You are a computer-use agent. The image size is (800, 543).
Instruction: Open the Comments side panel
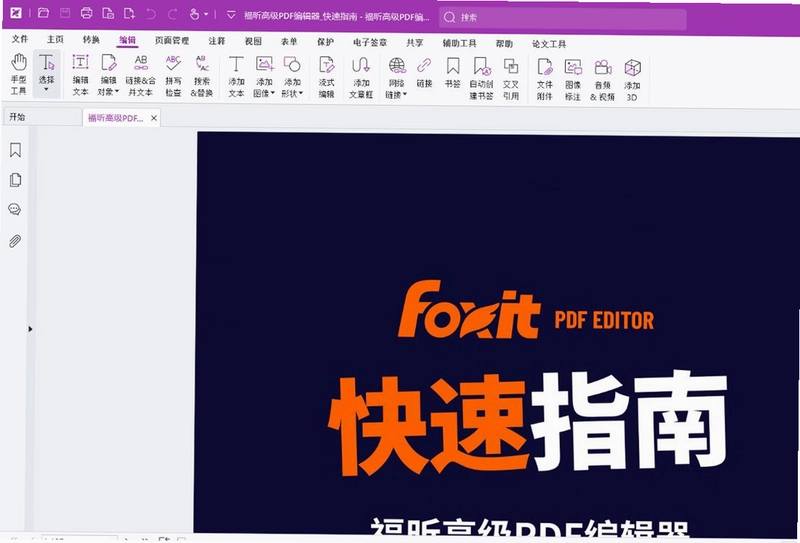click(15, 209)
